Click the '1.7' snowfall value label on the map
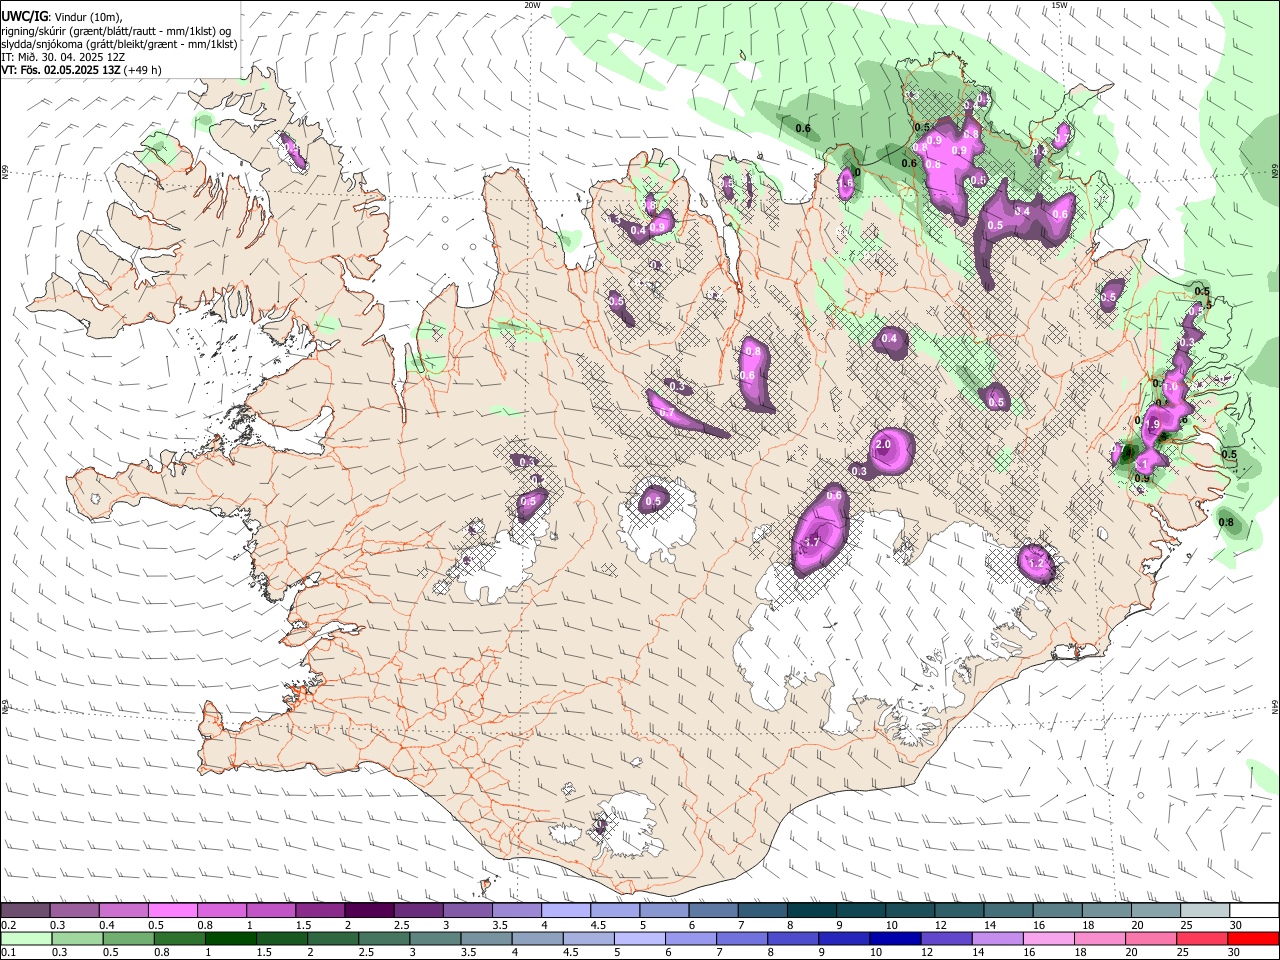 [812, 542]
